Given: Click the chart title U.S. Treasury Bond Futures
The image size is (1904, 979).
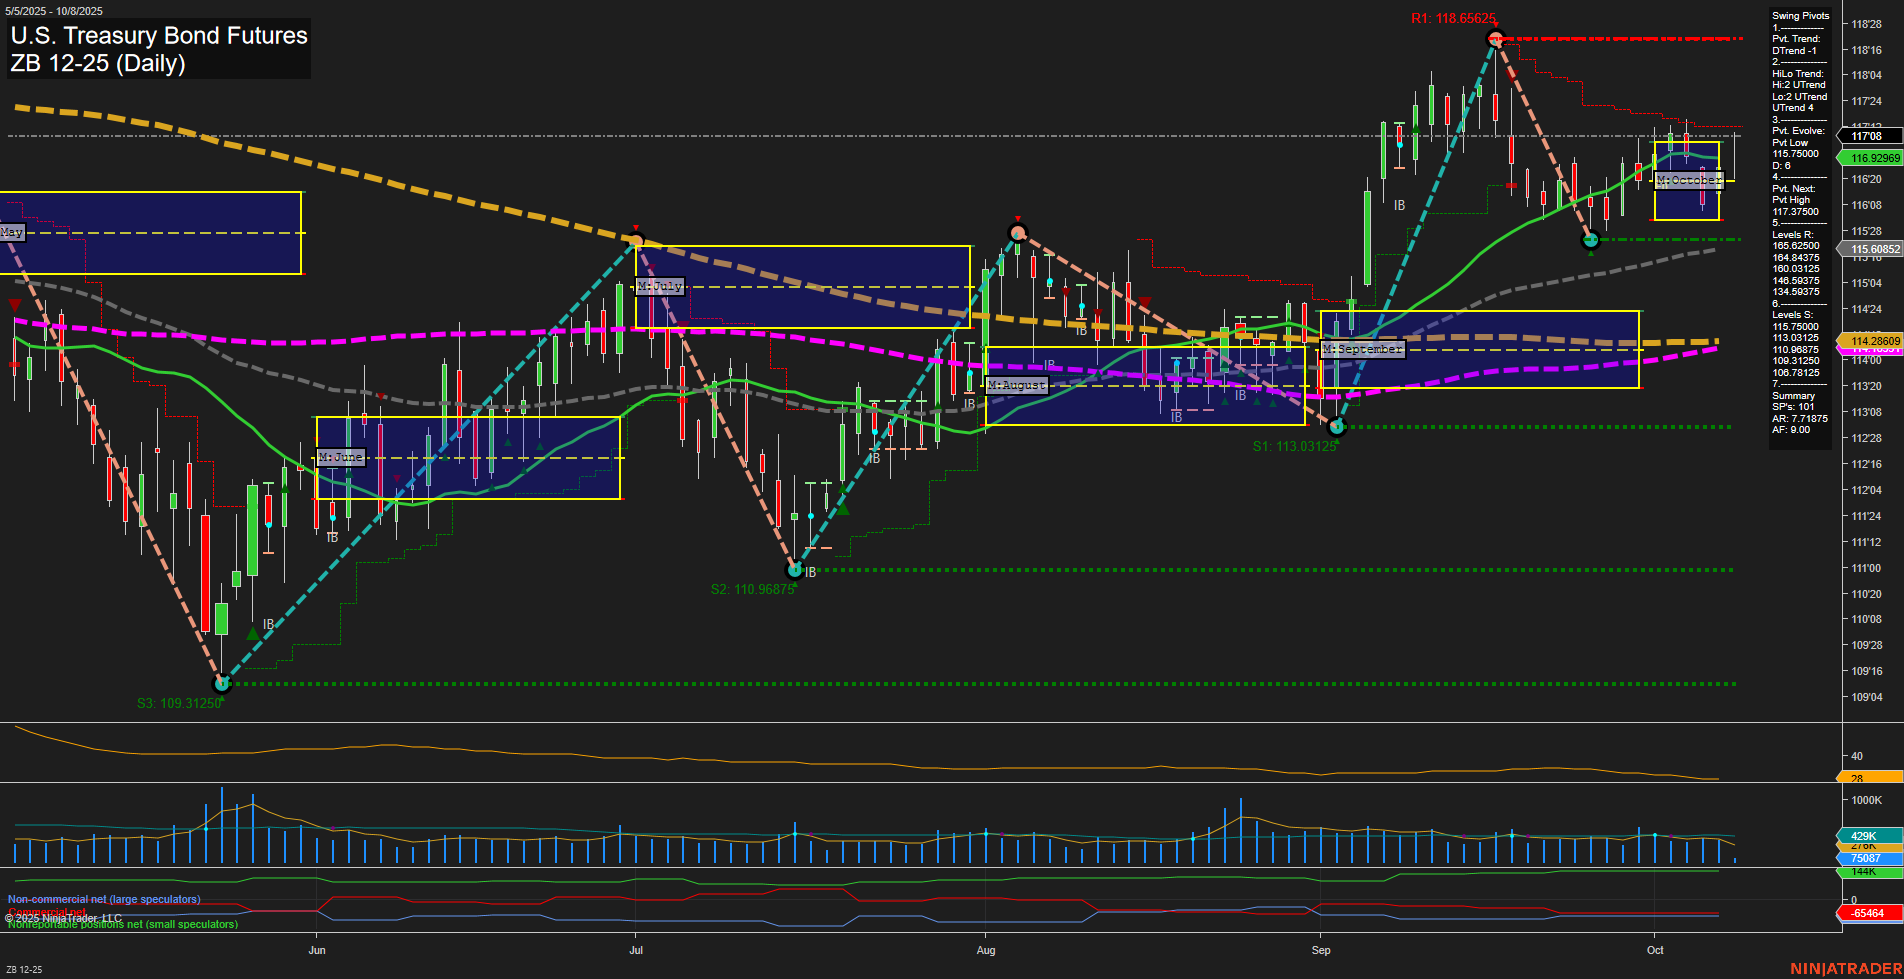Looking at the screenshot, I should click(x=159, y=36).
